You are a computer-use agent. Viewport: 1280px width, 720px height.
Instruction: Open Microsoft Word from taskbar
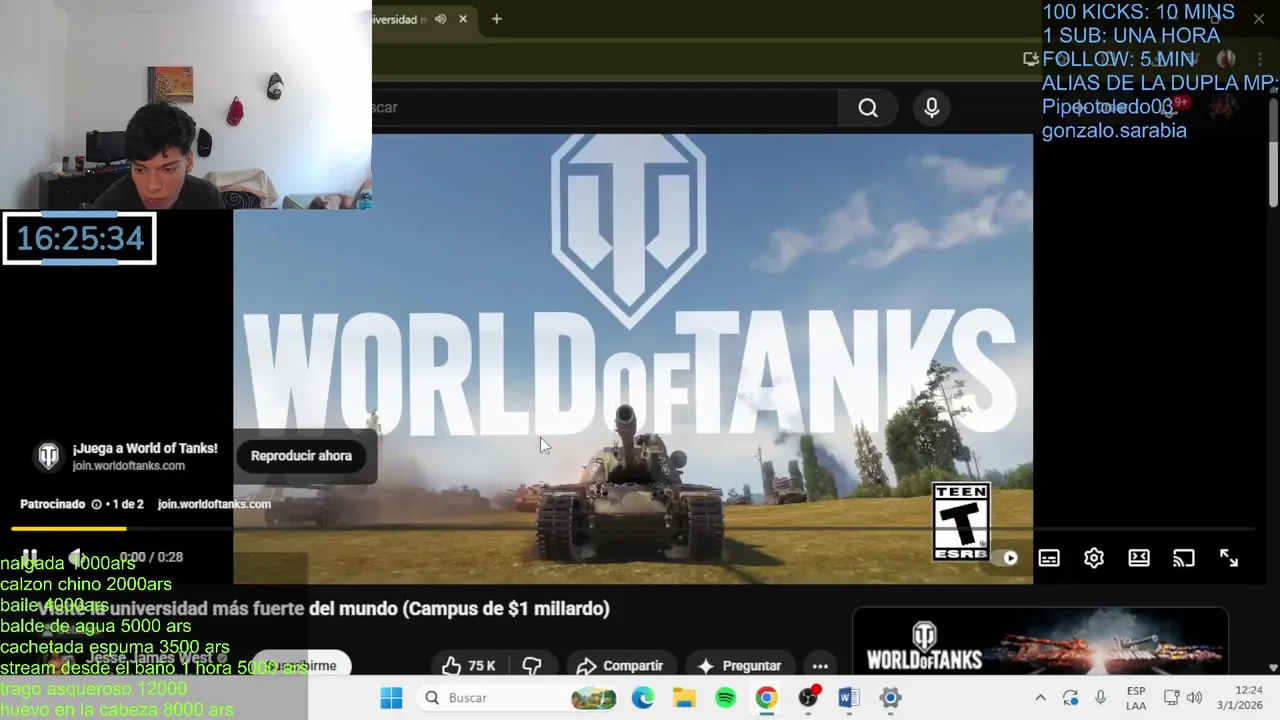point(849,698)
